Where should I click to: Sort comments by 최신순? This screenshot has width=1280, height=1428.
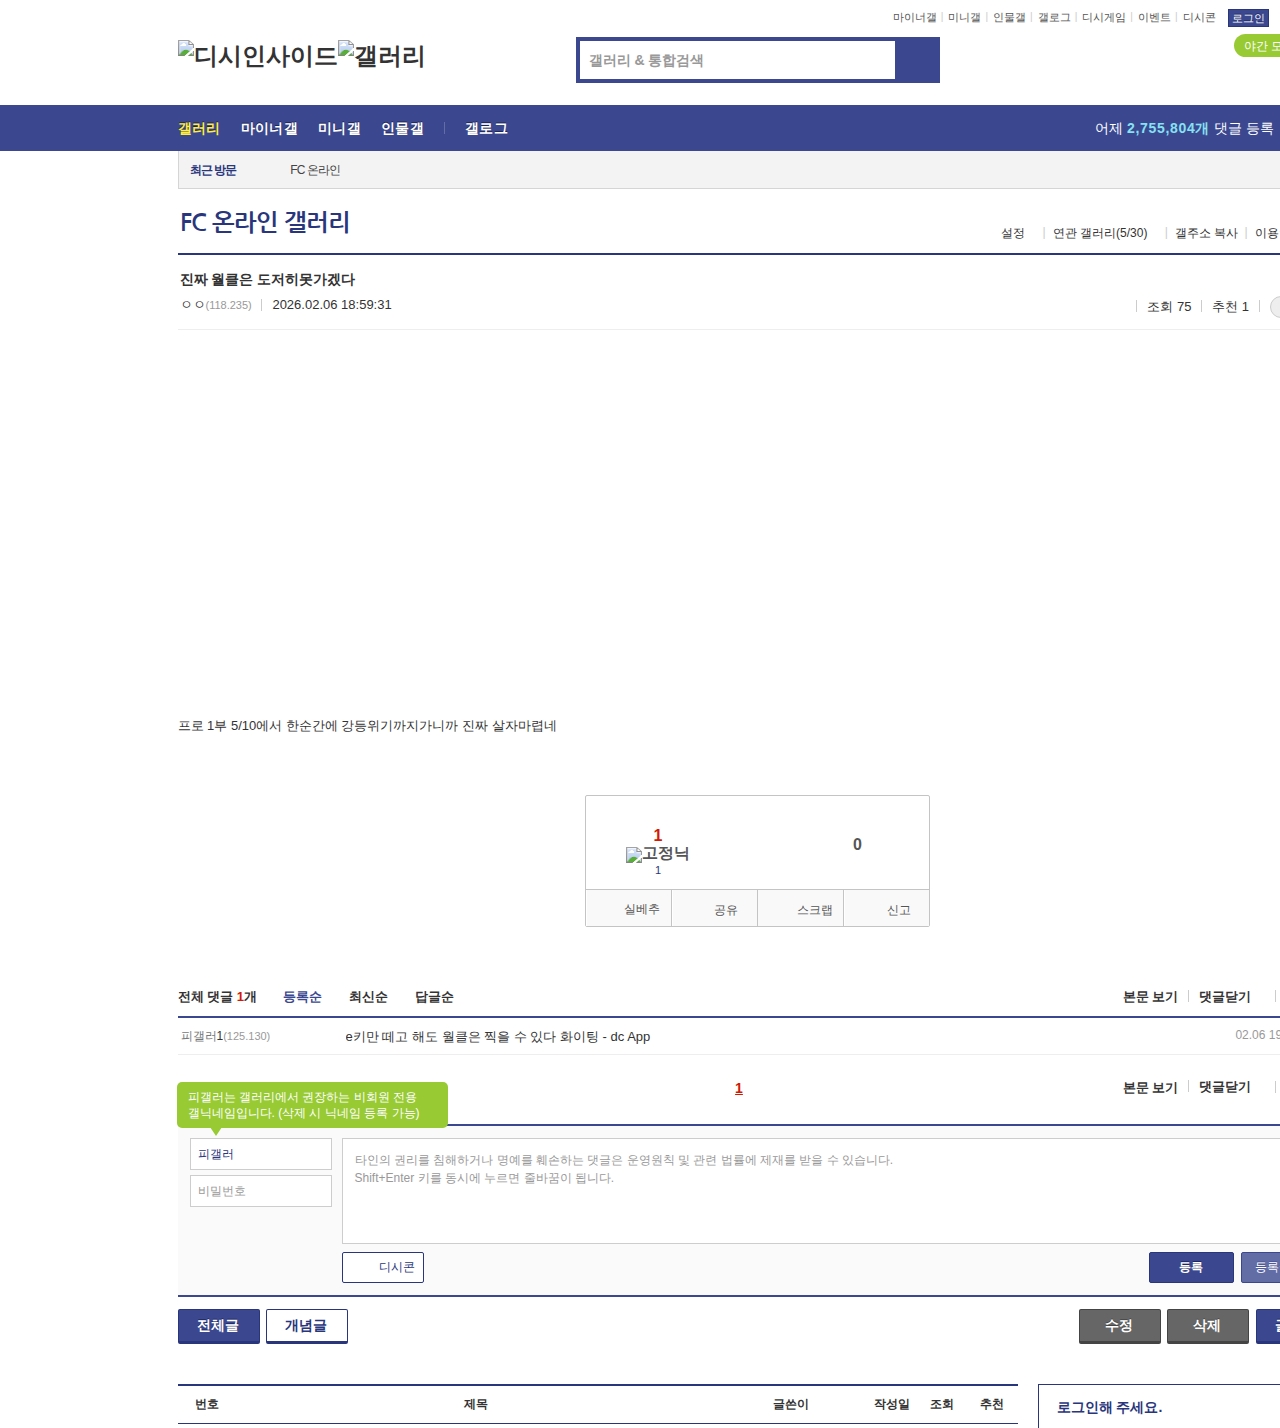(368, 997)
